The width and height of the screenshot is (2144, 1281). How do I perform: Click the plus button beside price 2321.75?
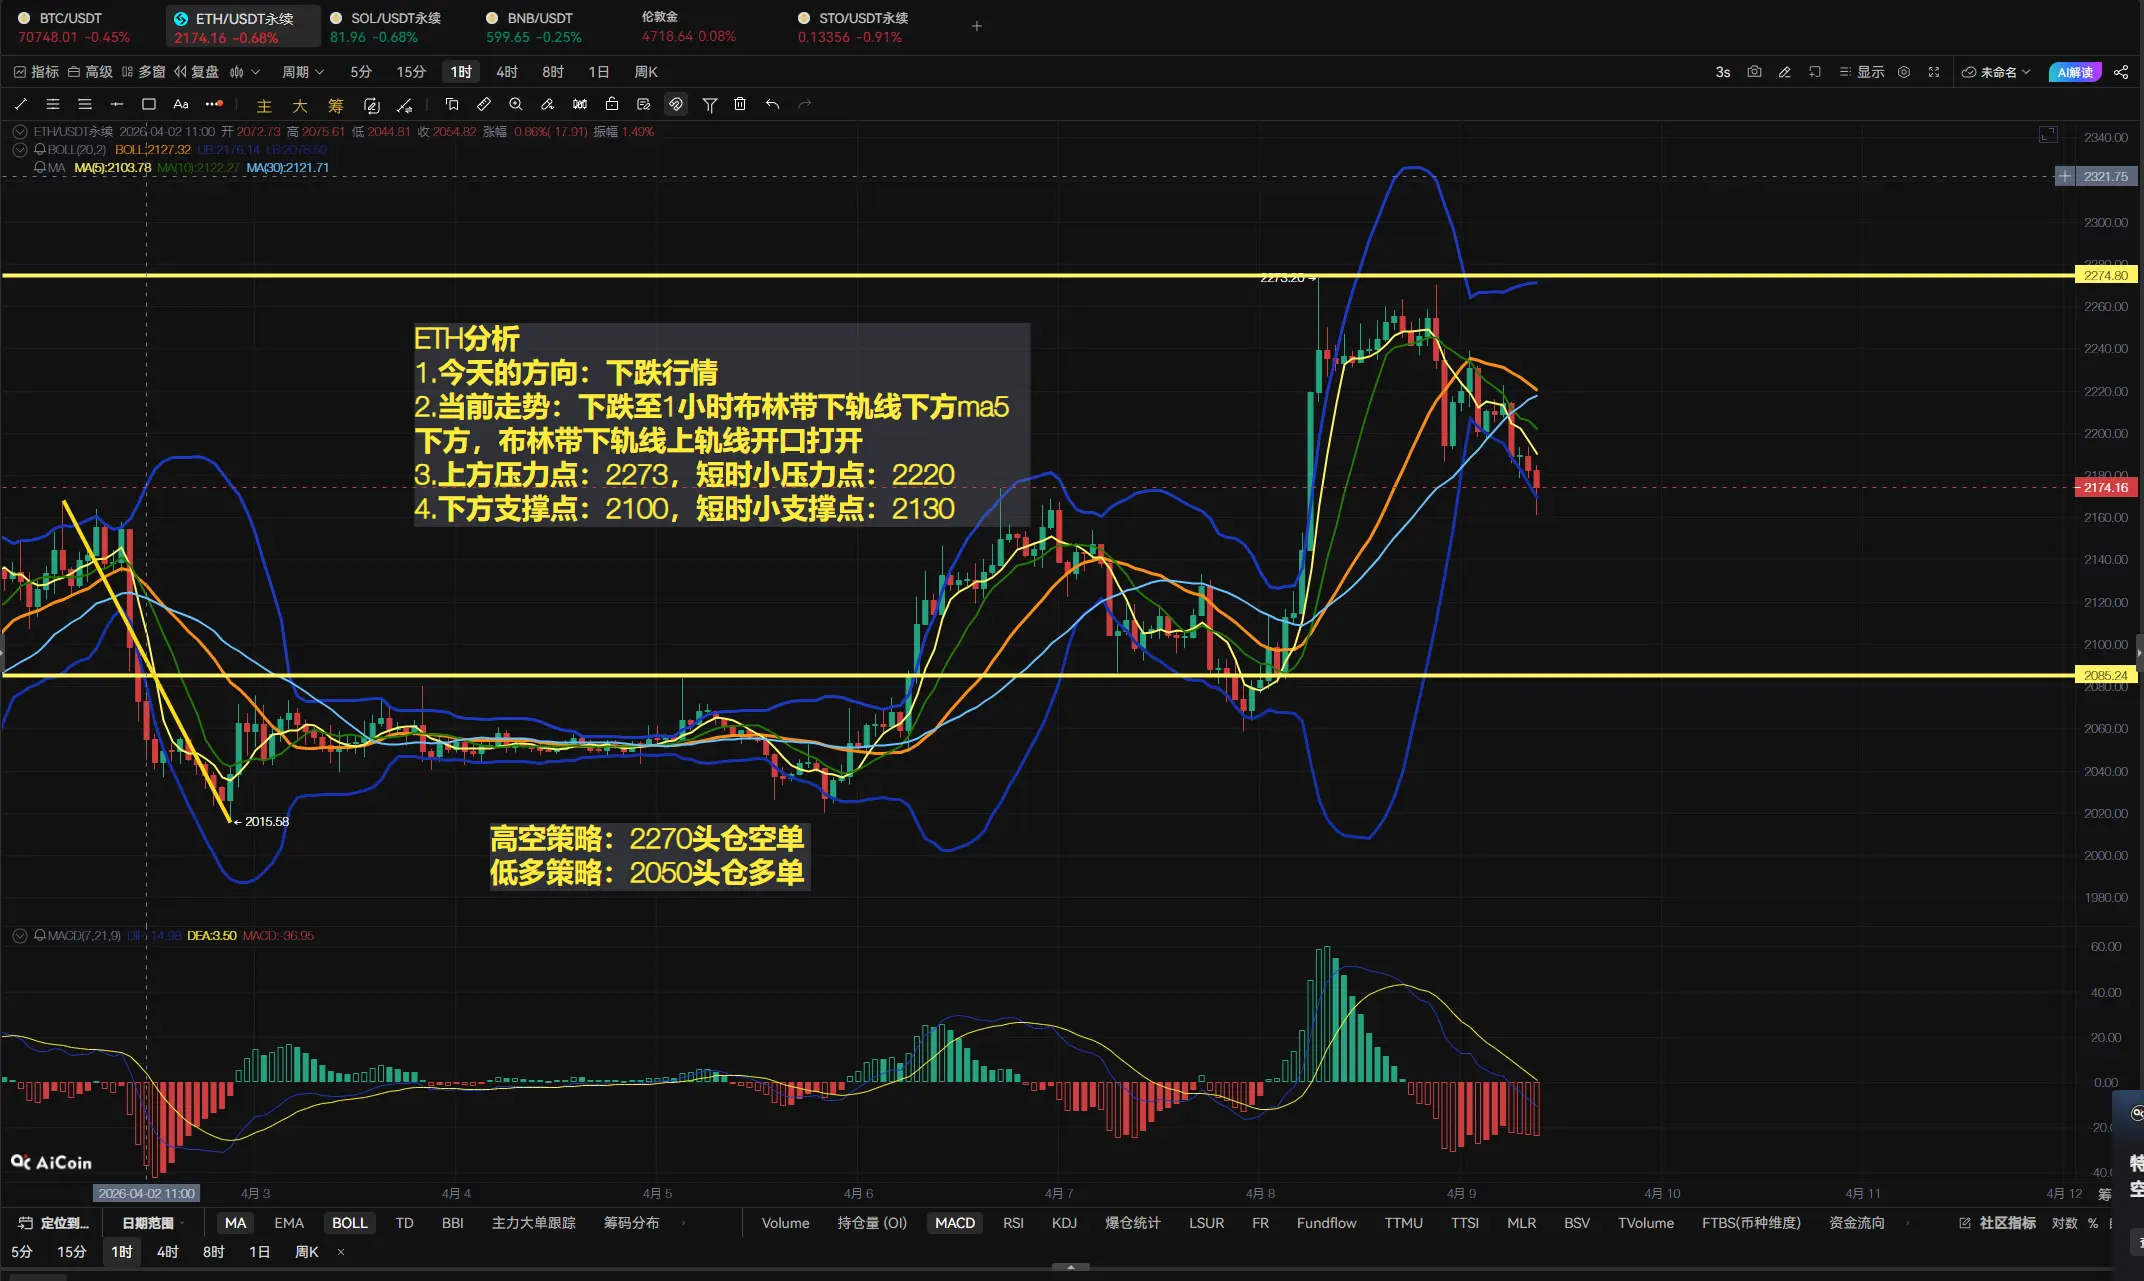[2065, 176]
